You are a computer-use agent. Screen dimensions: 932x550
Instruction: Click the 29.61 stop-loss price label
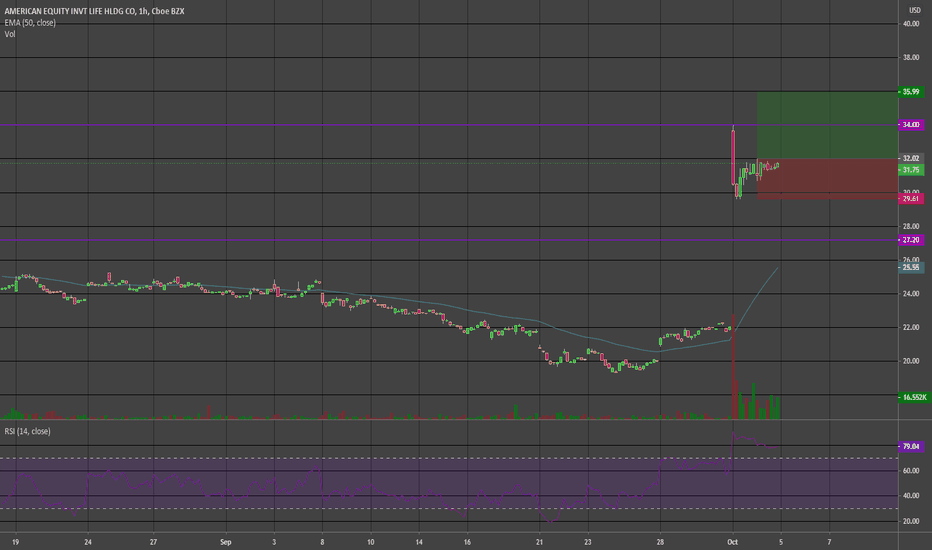click(x=911, y=199)
